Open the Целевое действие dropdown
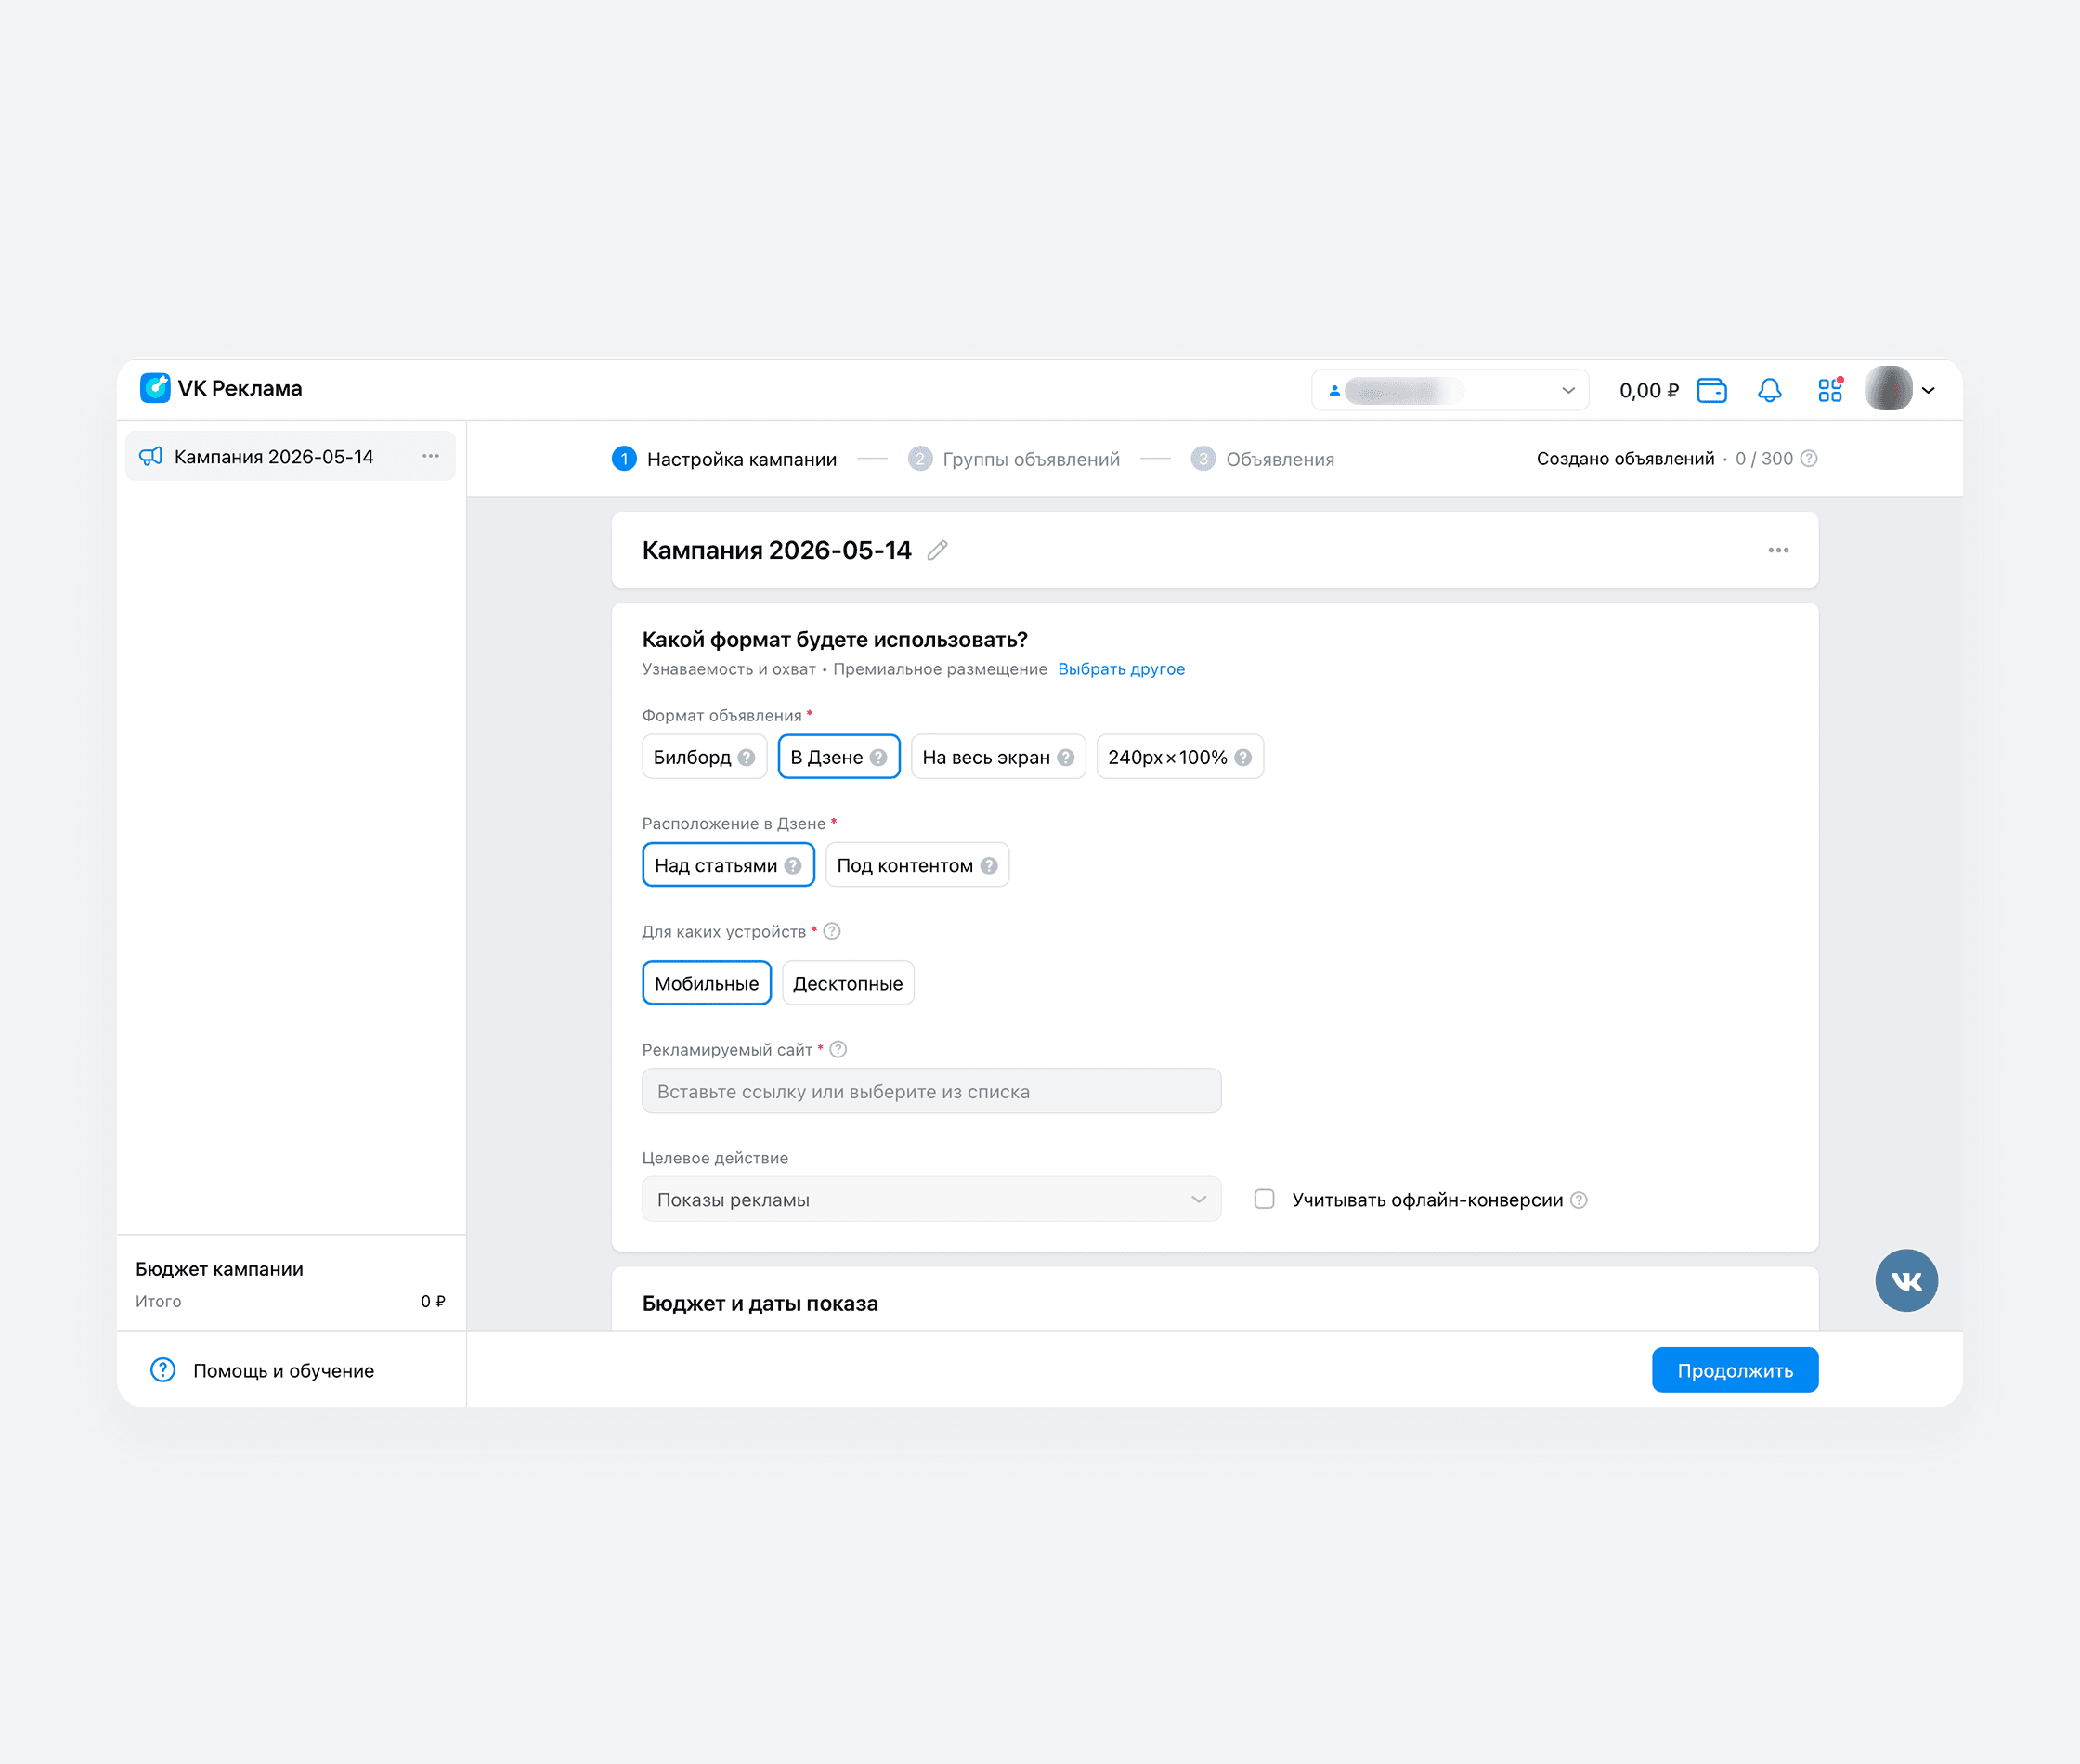The height and width of the screenshot is (1764, 2080). 931,1199
